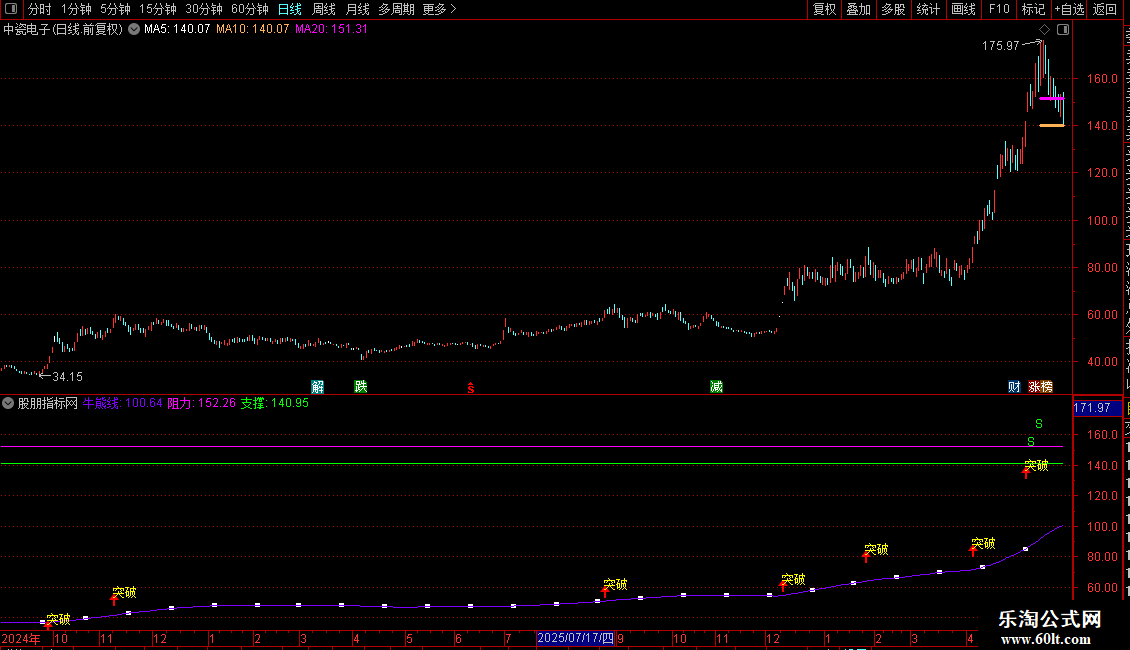1130x650 pixels.
Task: Click the 涨榜 event marker
Action: coord(1040,387)
